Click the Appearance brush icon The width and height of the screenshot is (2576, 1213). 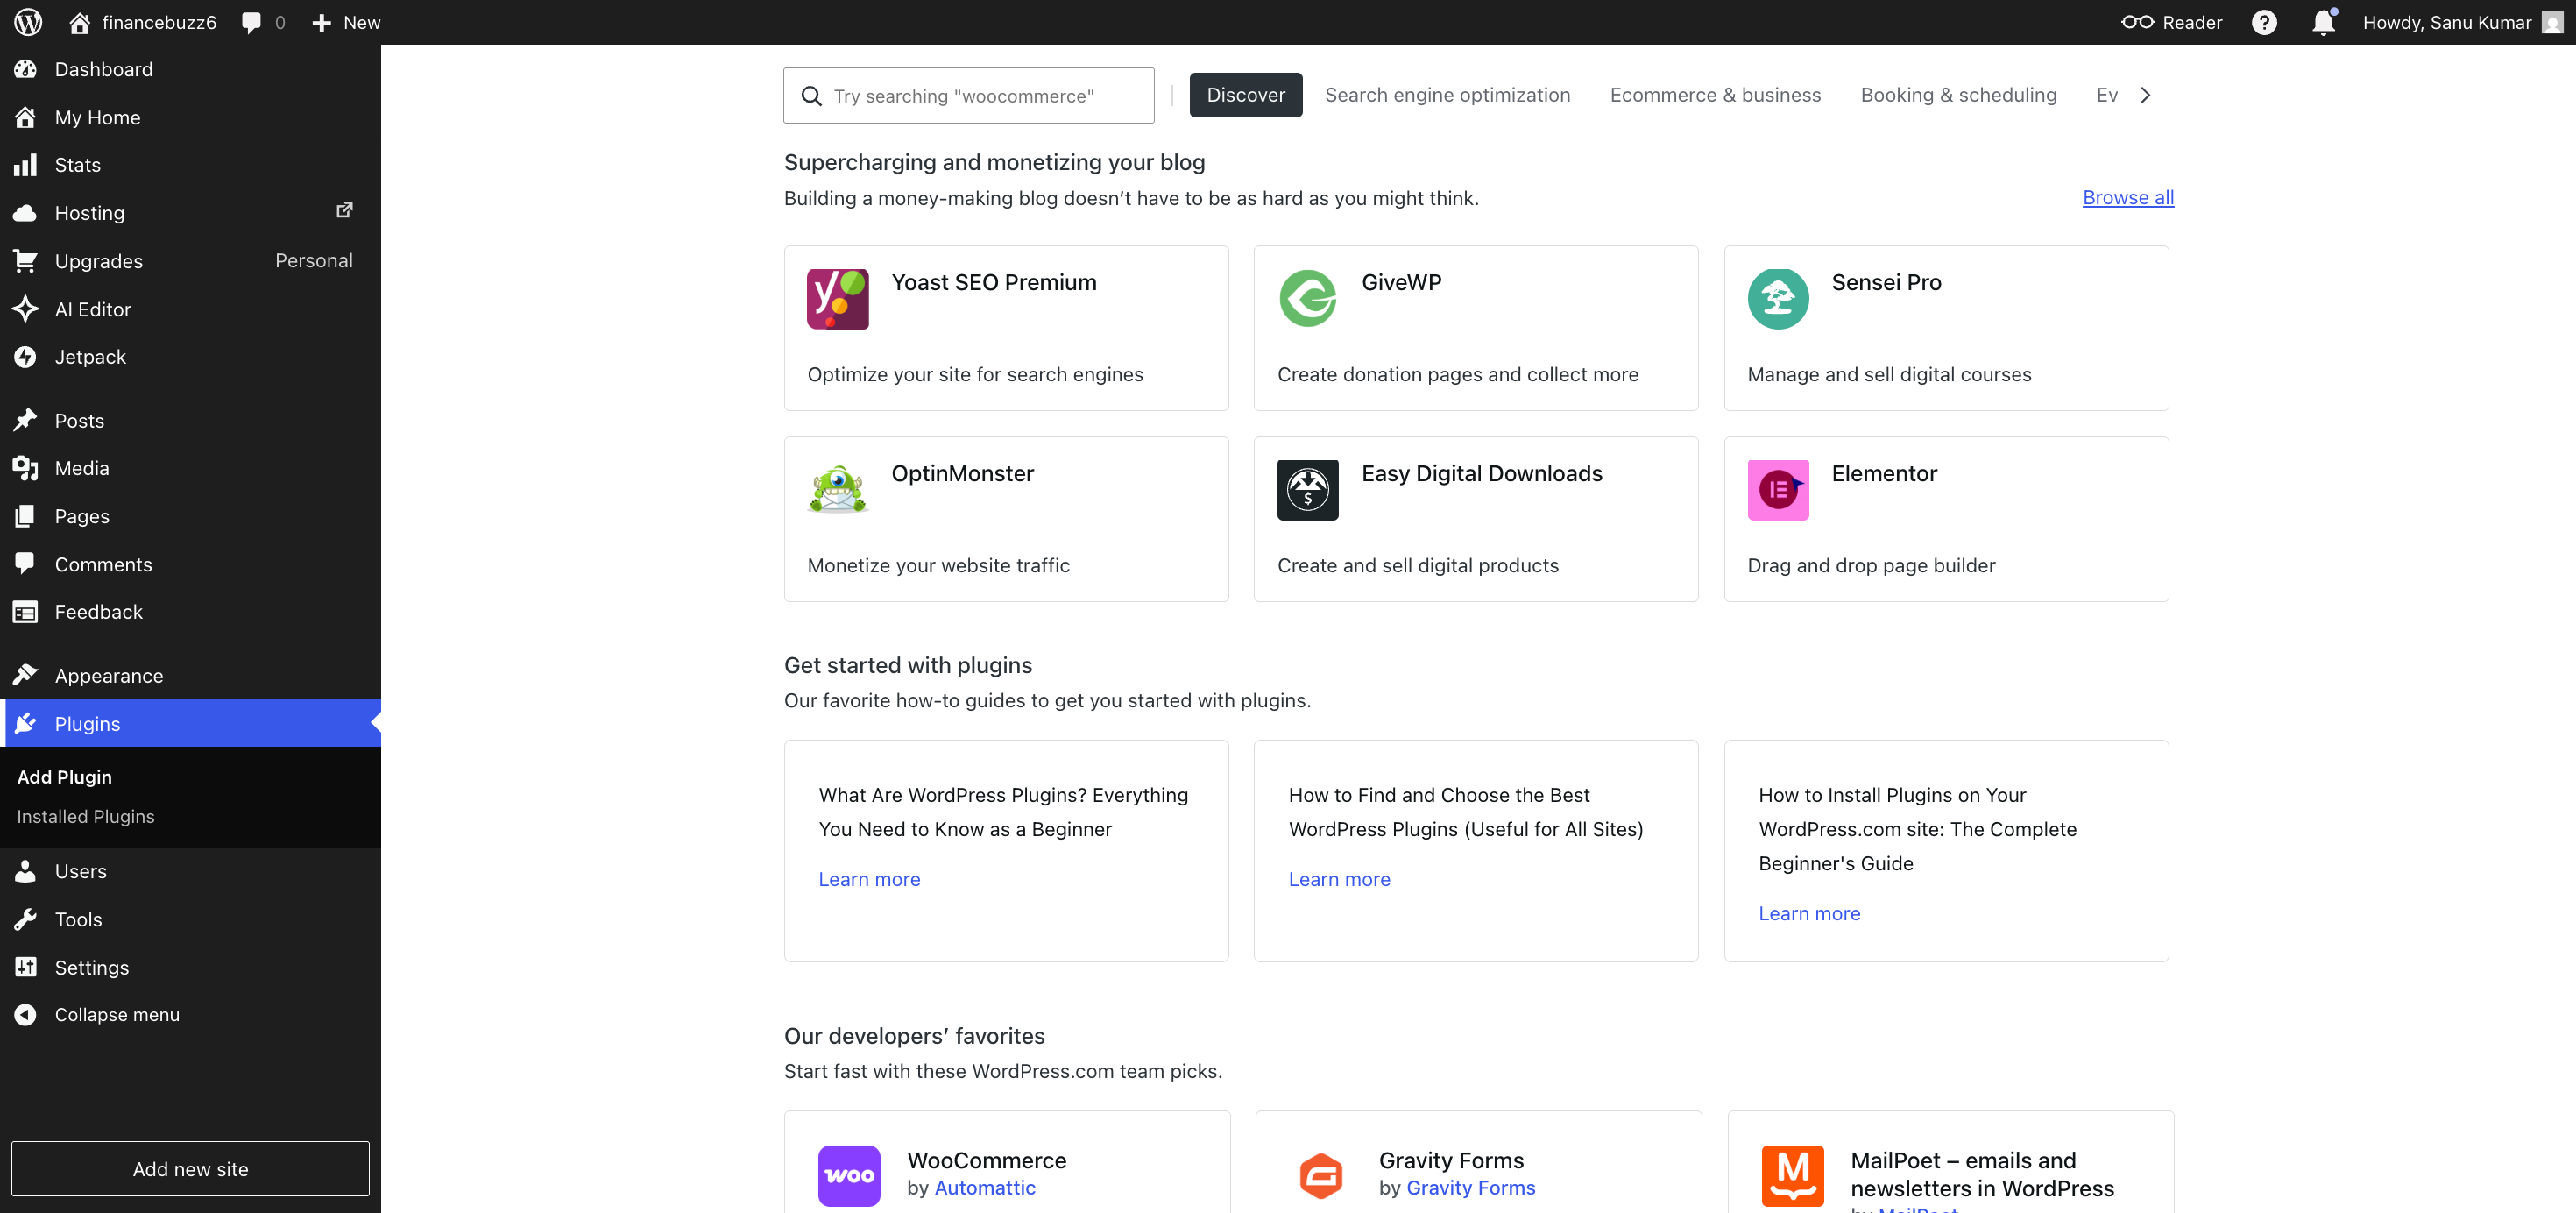[26, 675]
